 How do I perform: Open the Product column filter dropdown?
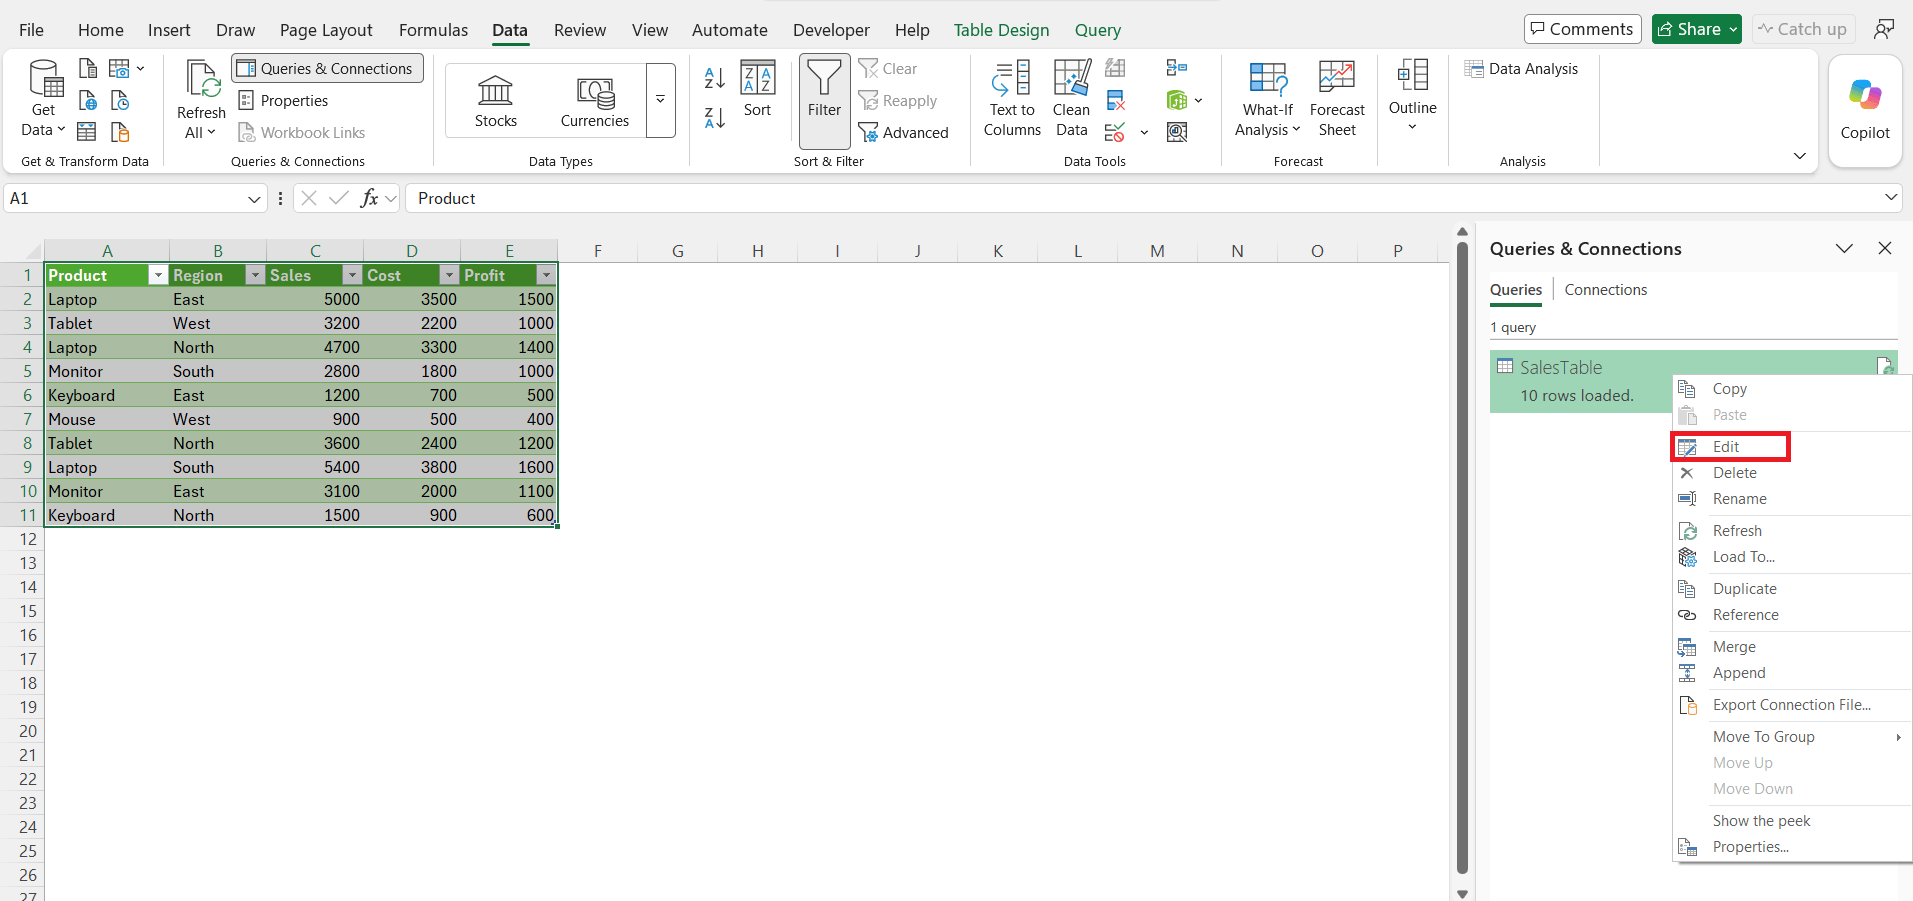click(157, 275)
